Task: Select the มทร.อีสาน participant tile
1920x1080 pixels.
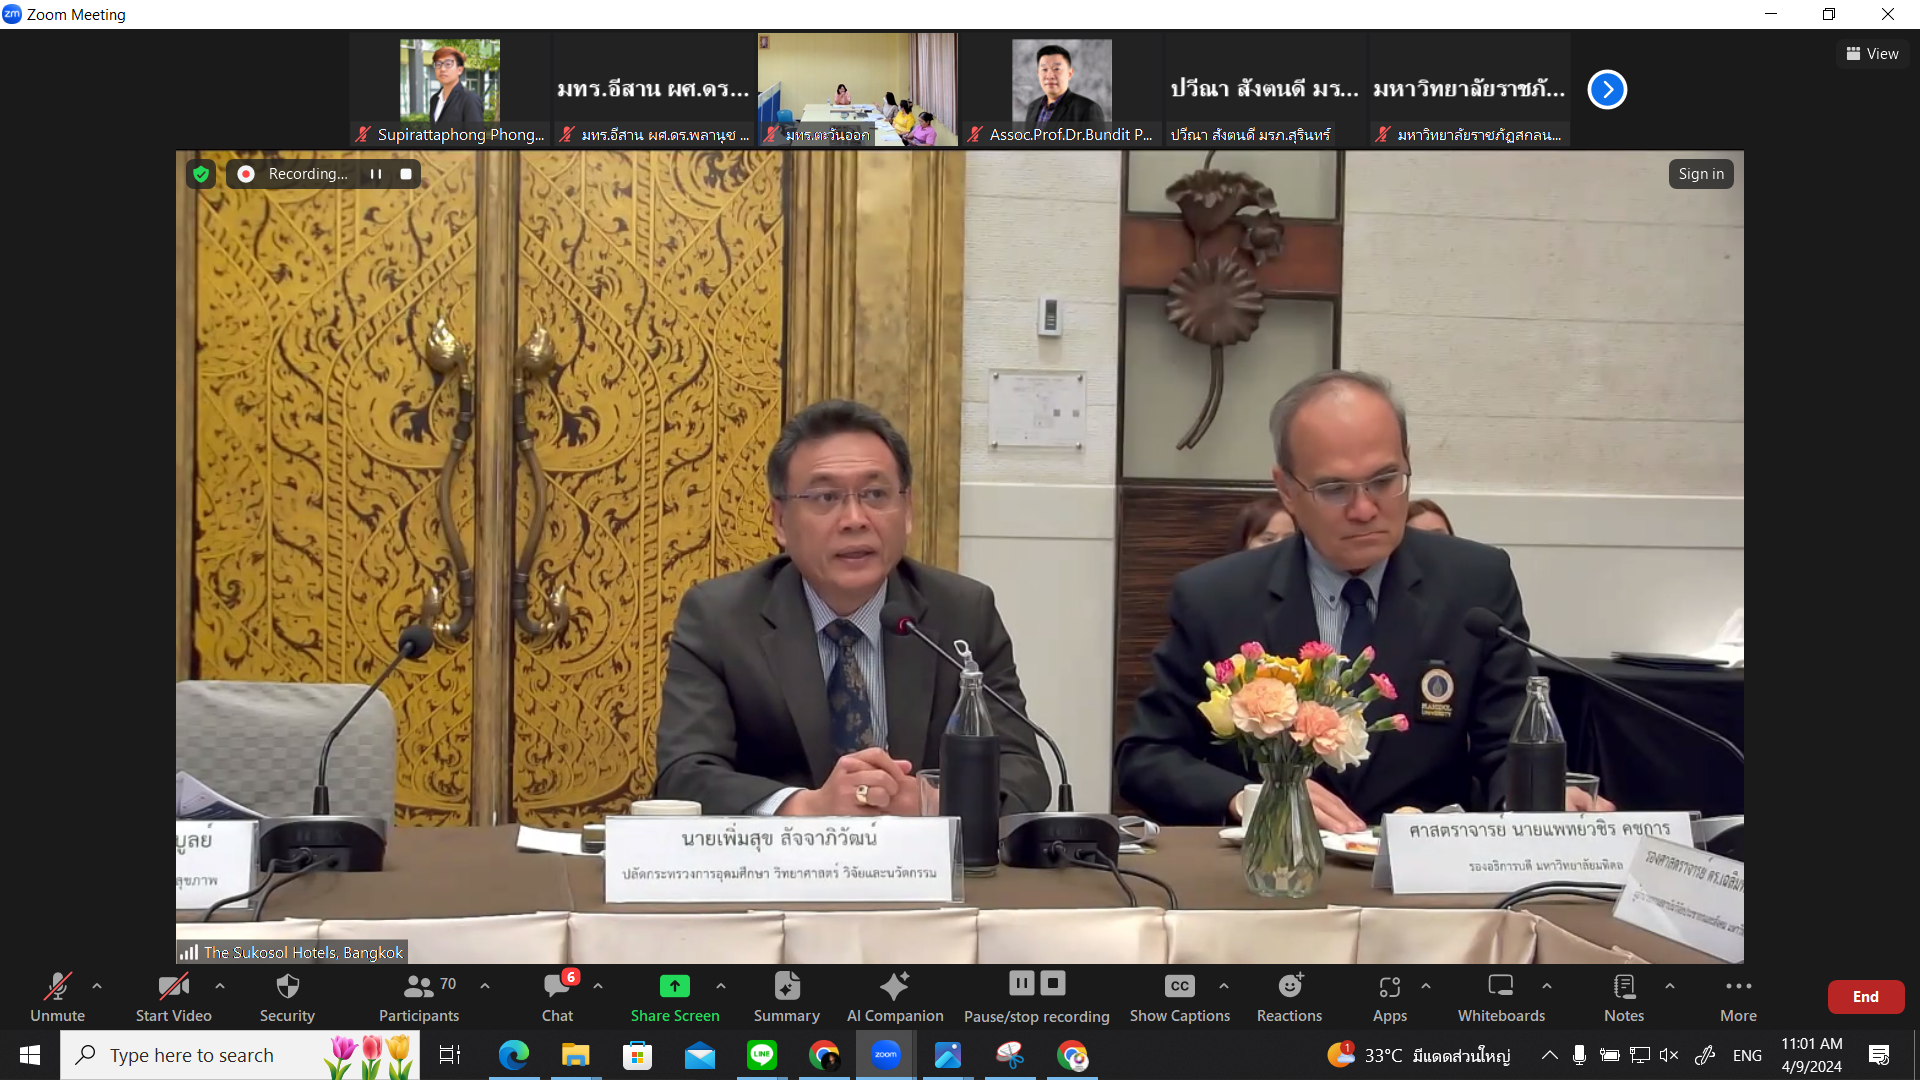Action: pyautogui.click(x=653, y=90)
